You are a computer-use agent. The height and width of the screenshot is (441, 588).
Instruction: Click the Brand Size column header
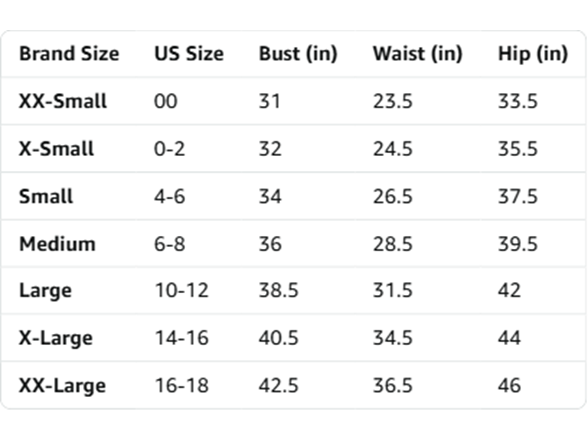69,54
